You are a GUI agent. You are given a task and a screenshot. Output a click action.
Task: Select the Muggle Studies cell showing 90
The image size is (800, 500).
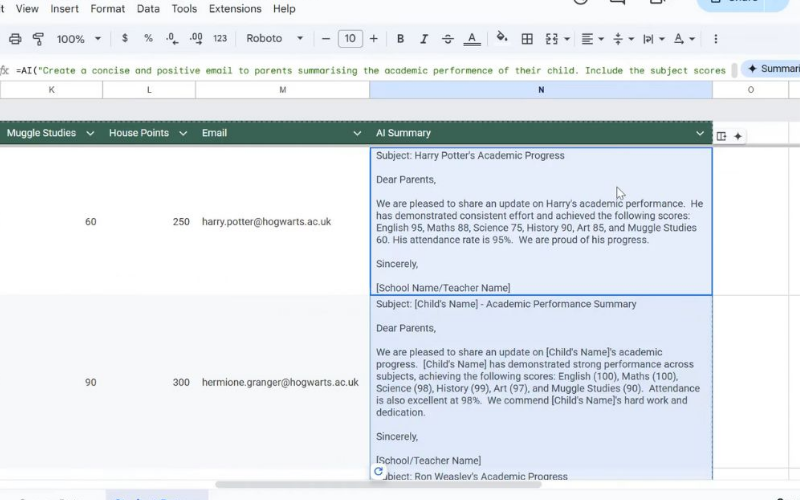coord(51,382)
